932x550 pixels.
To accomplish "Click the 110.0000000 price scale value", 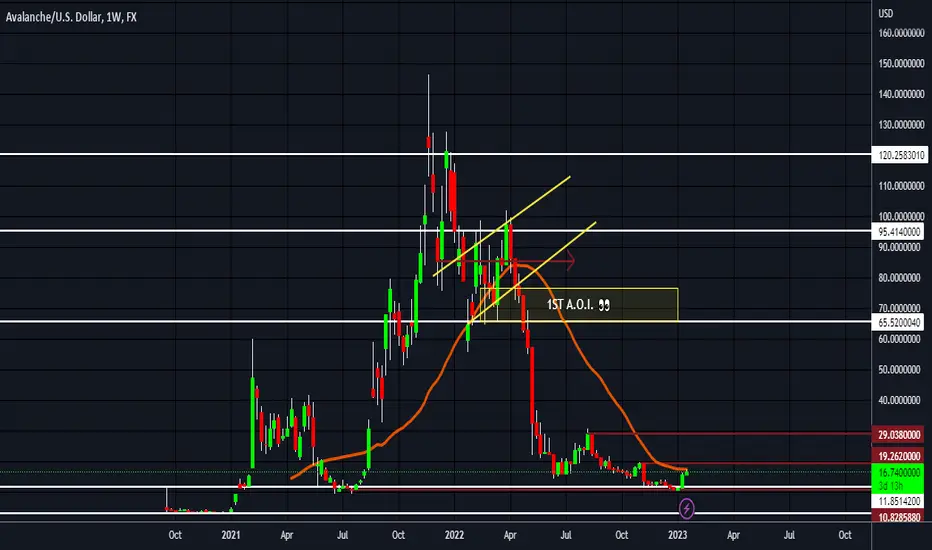I will click(x=901, y=186).
